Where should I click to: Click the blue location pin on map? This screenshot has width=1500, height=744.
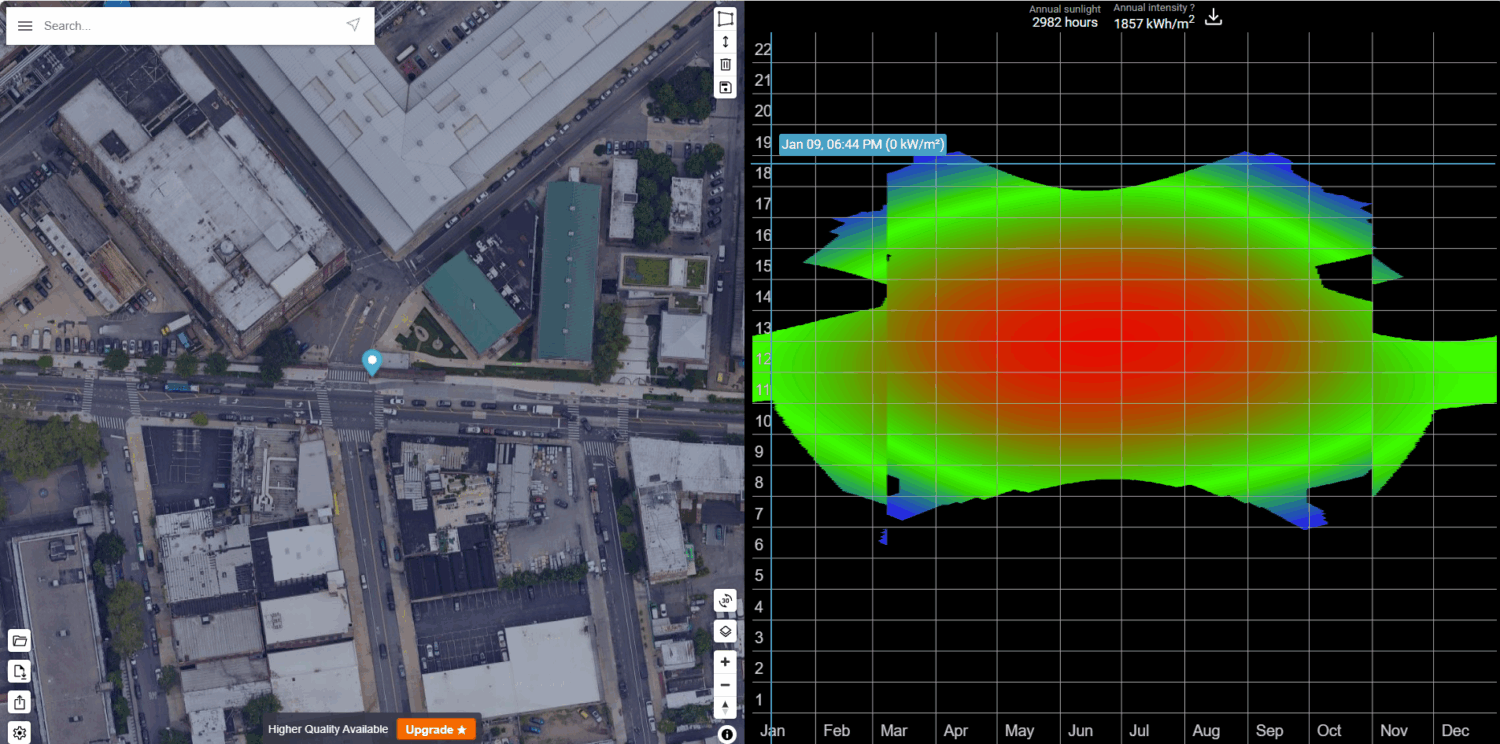click(x=372, y=362)
